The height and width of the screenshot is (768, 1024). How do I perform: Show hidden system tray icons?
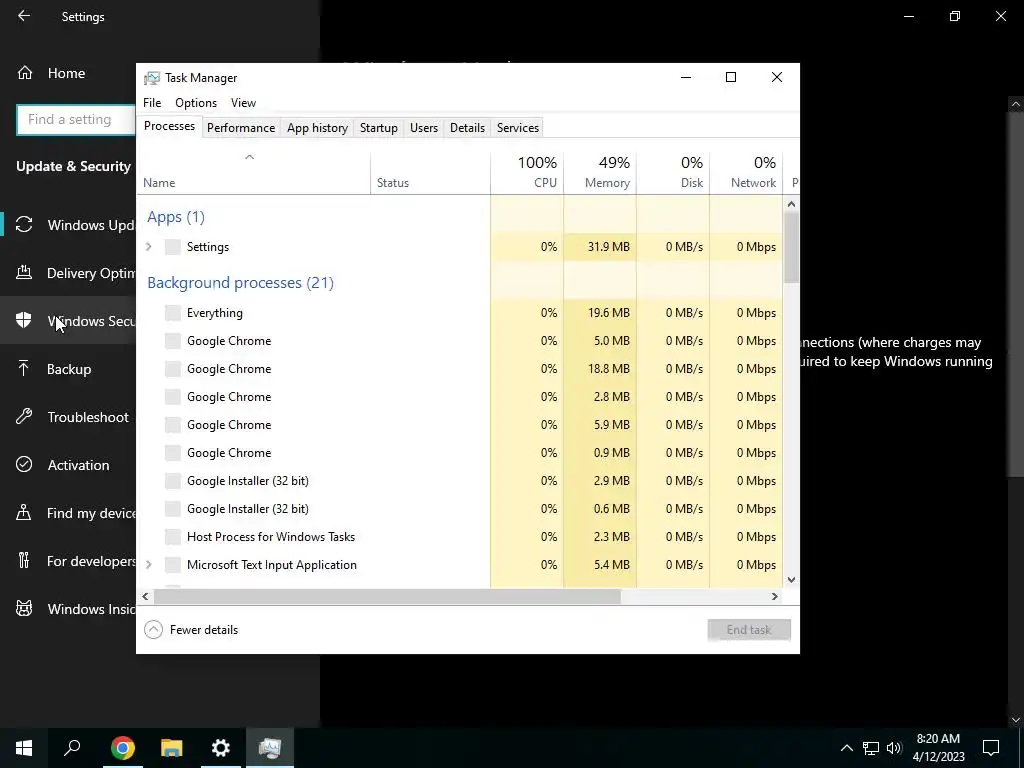(846, 748)
